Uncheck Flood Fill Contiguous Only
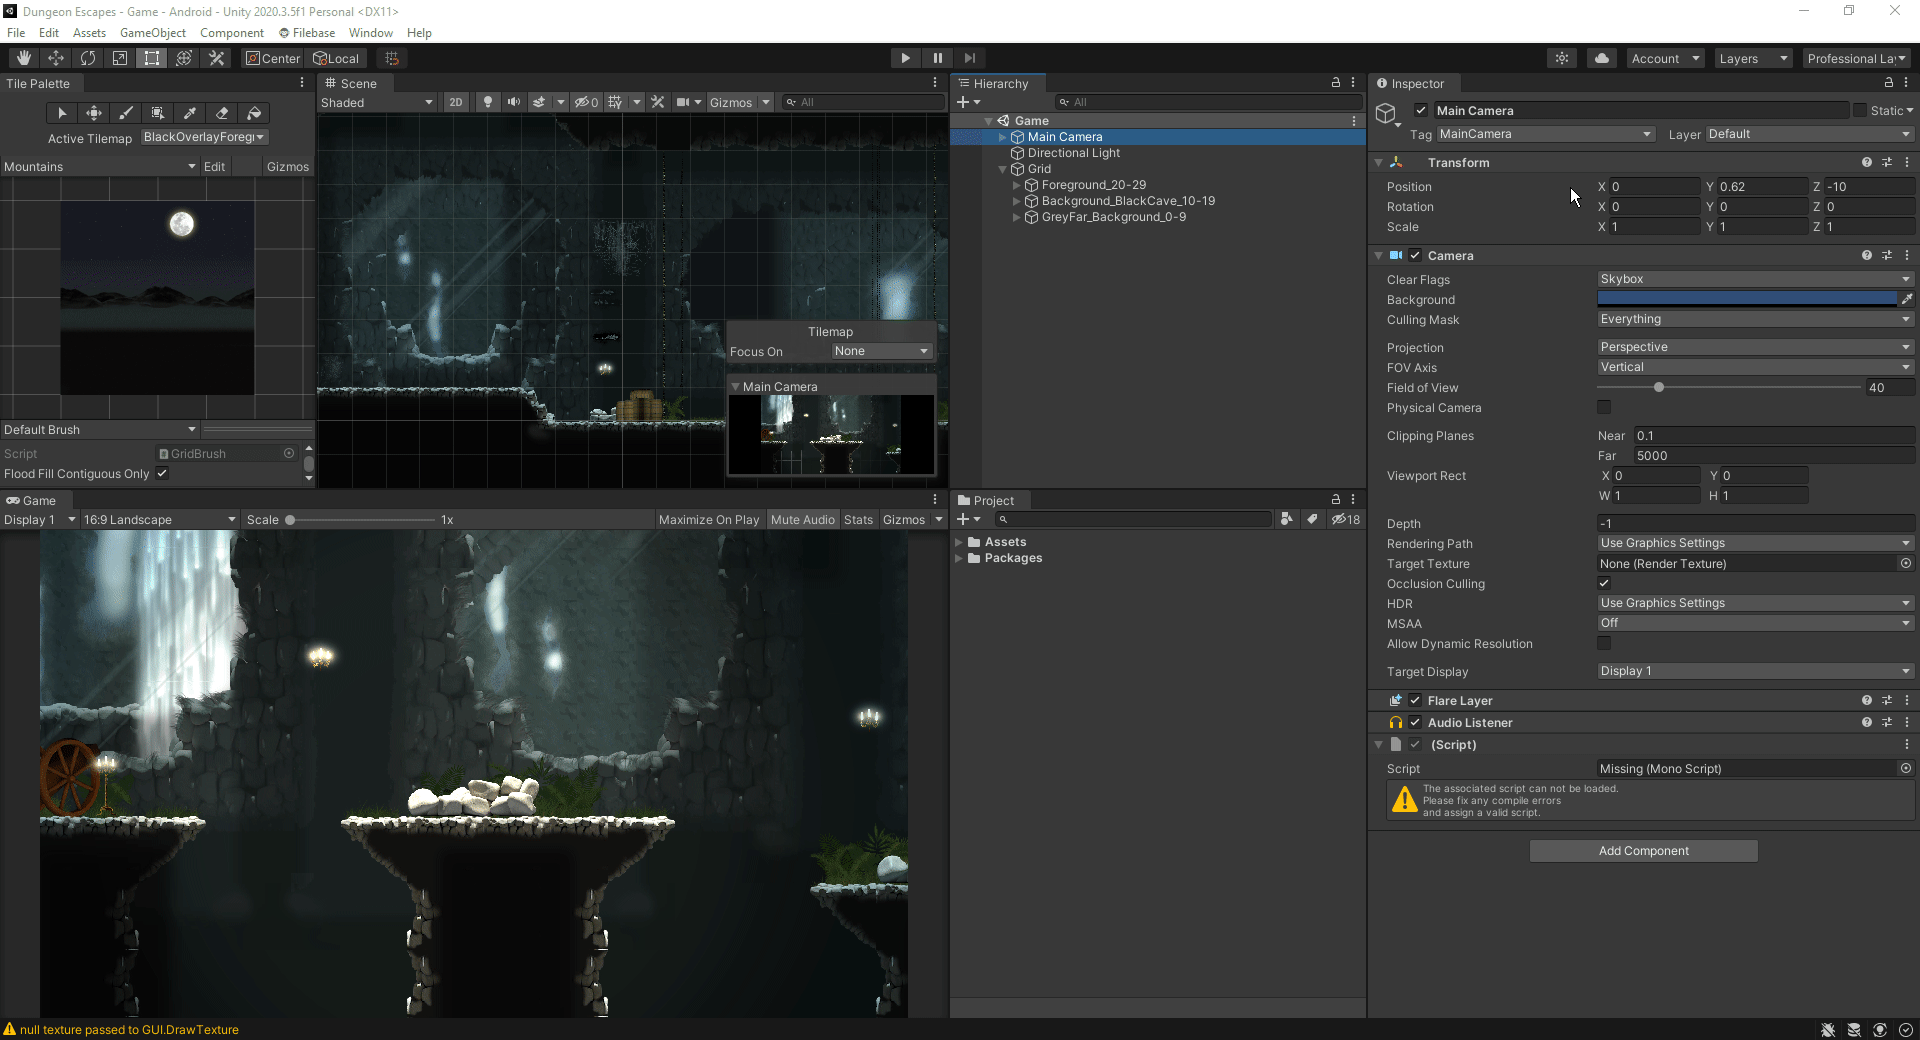 (x=162, y=473)
